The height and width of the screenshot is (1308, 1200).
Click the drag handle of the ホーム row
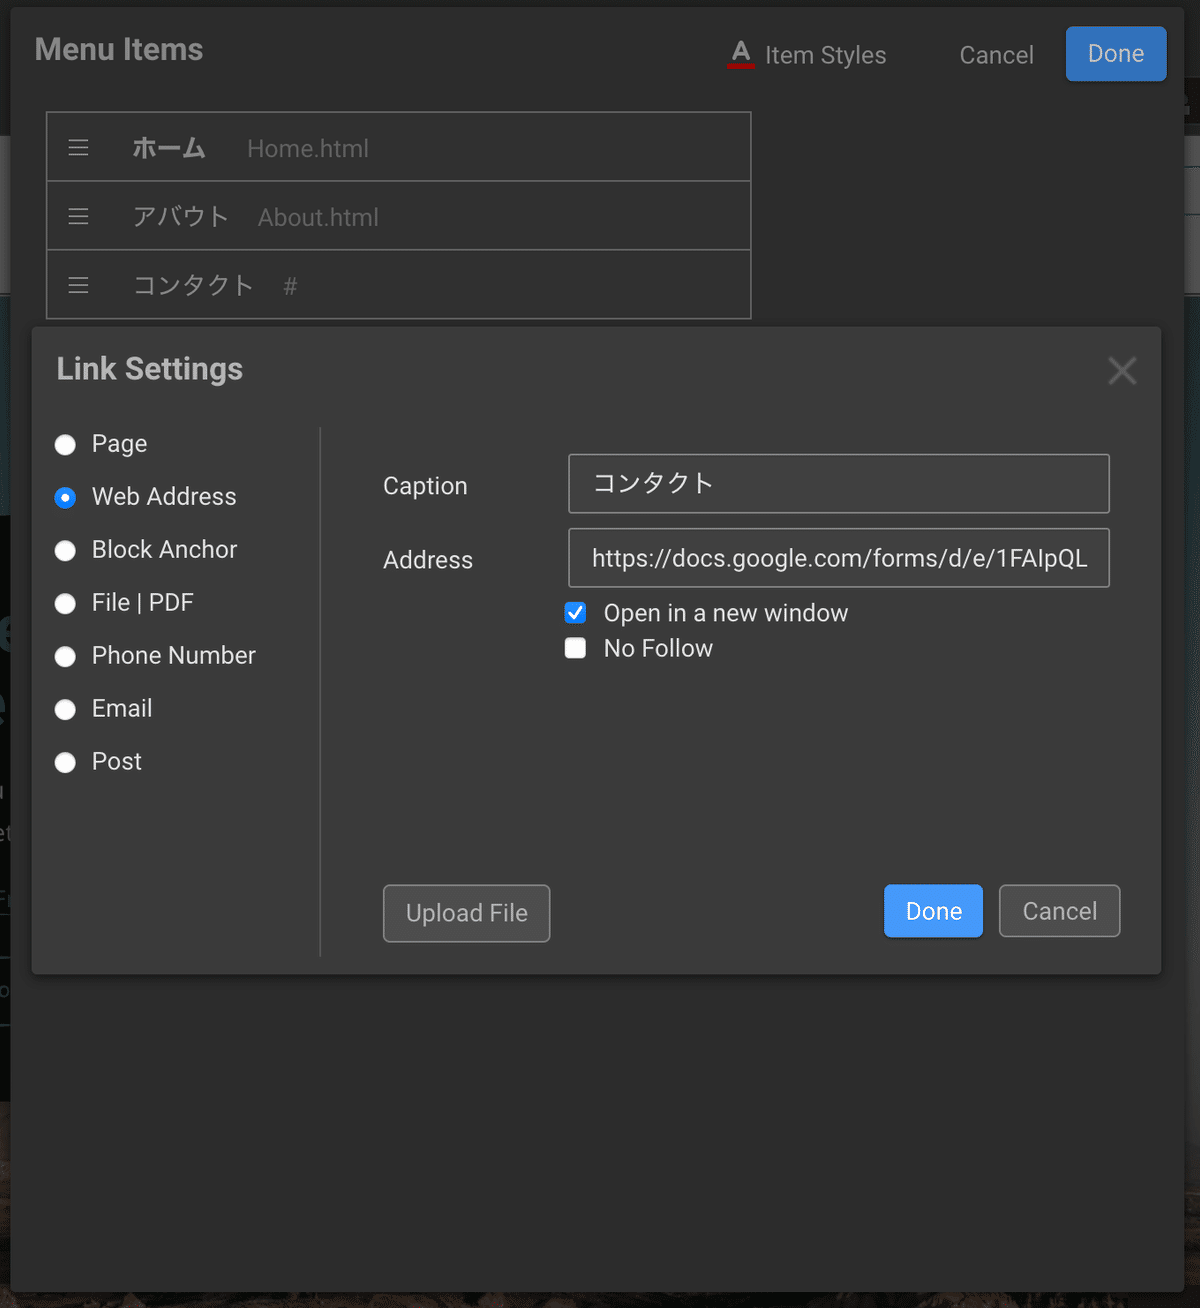tap(78, 148)
